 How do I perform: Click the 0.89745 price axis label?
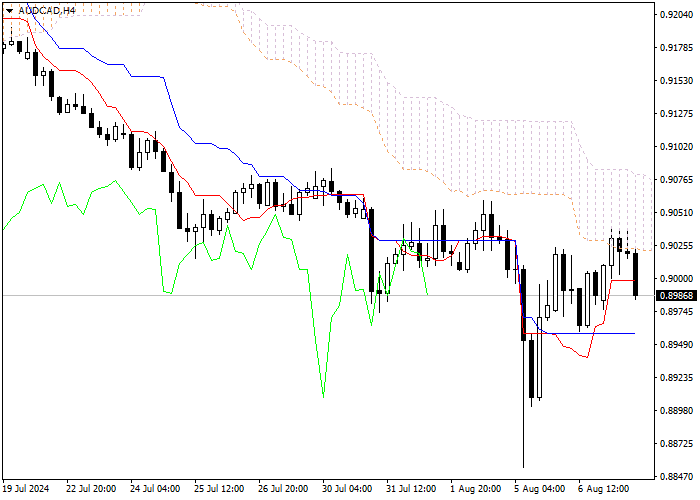(676, 312)
